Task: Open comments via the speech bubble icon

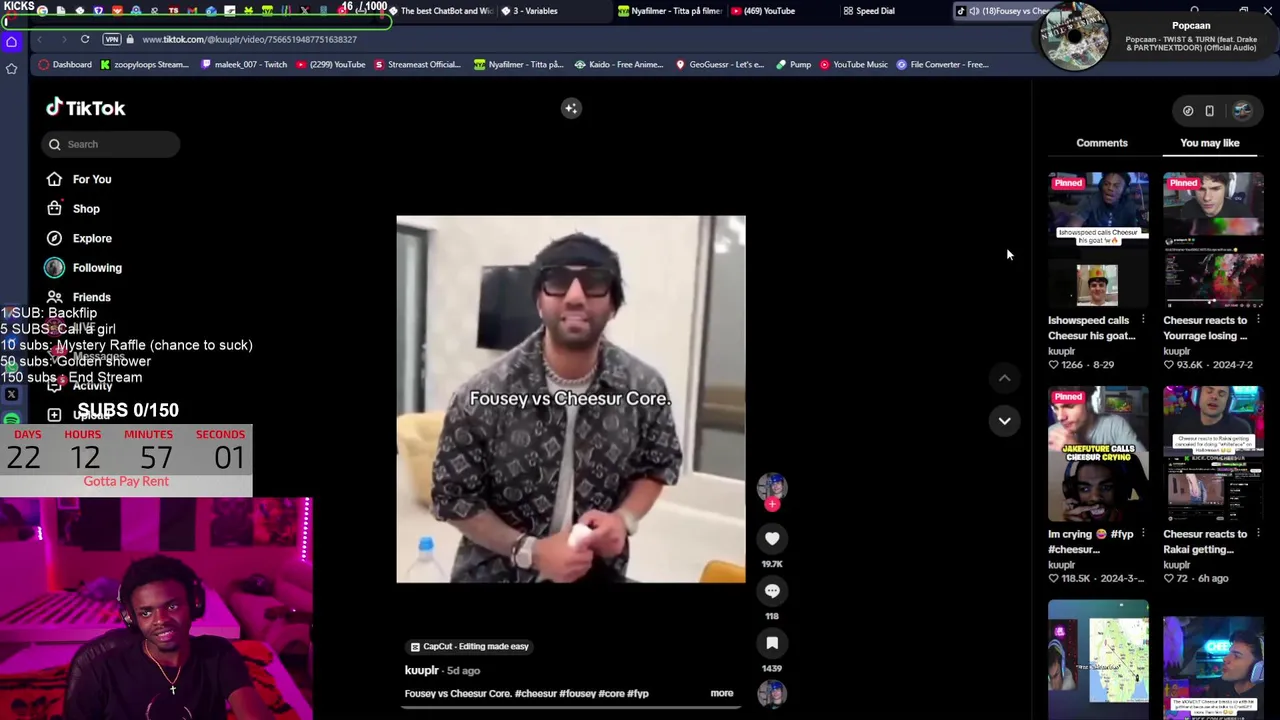Action: (x=772, y=591)
